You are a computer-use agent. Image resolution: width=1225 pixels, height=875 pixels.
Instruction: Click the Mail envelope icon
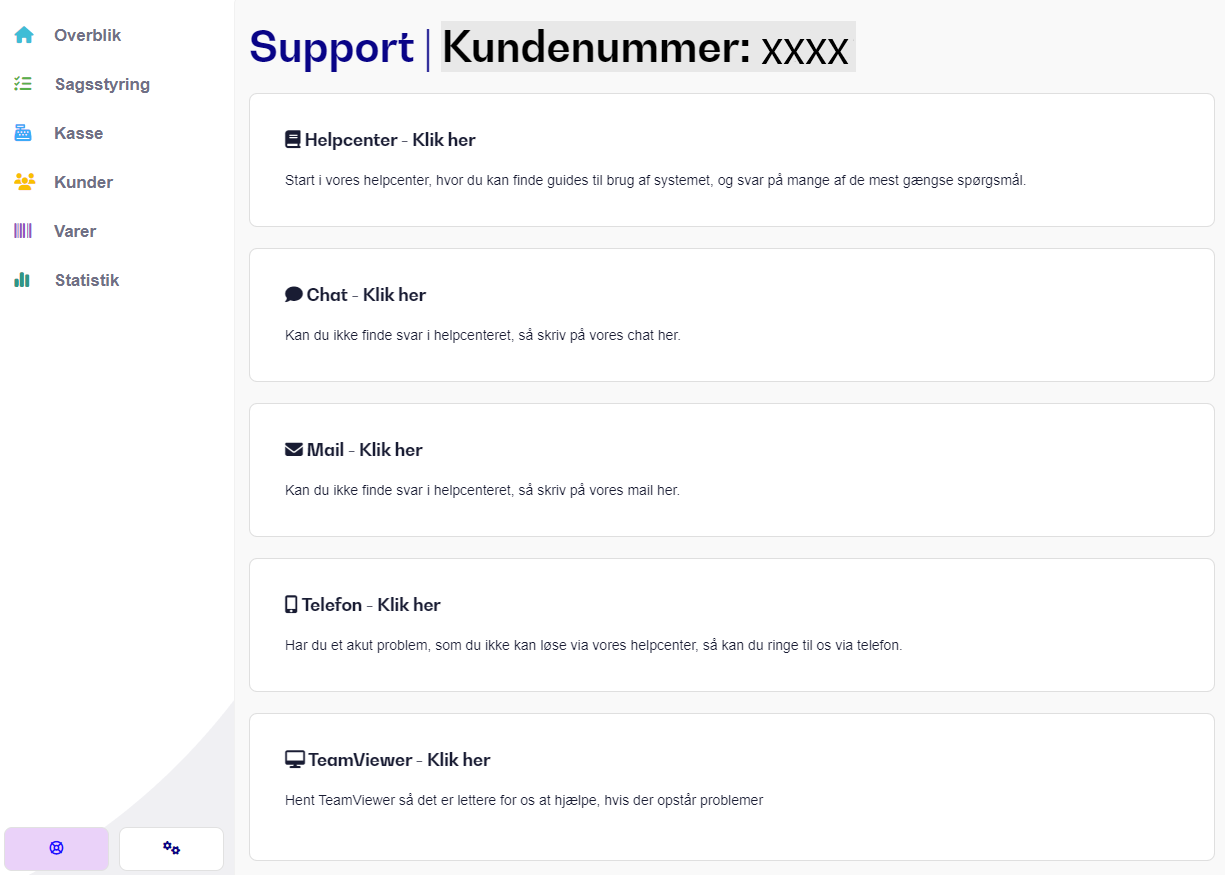tap(294, 450)
